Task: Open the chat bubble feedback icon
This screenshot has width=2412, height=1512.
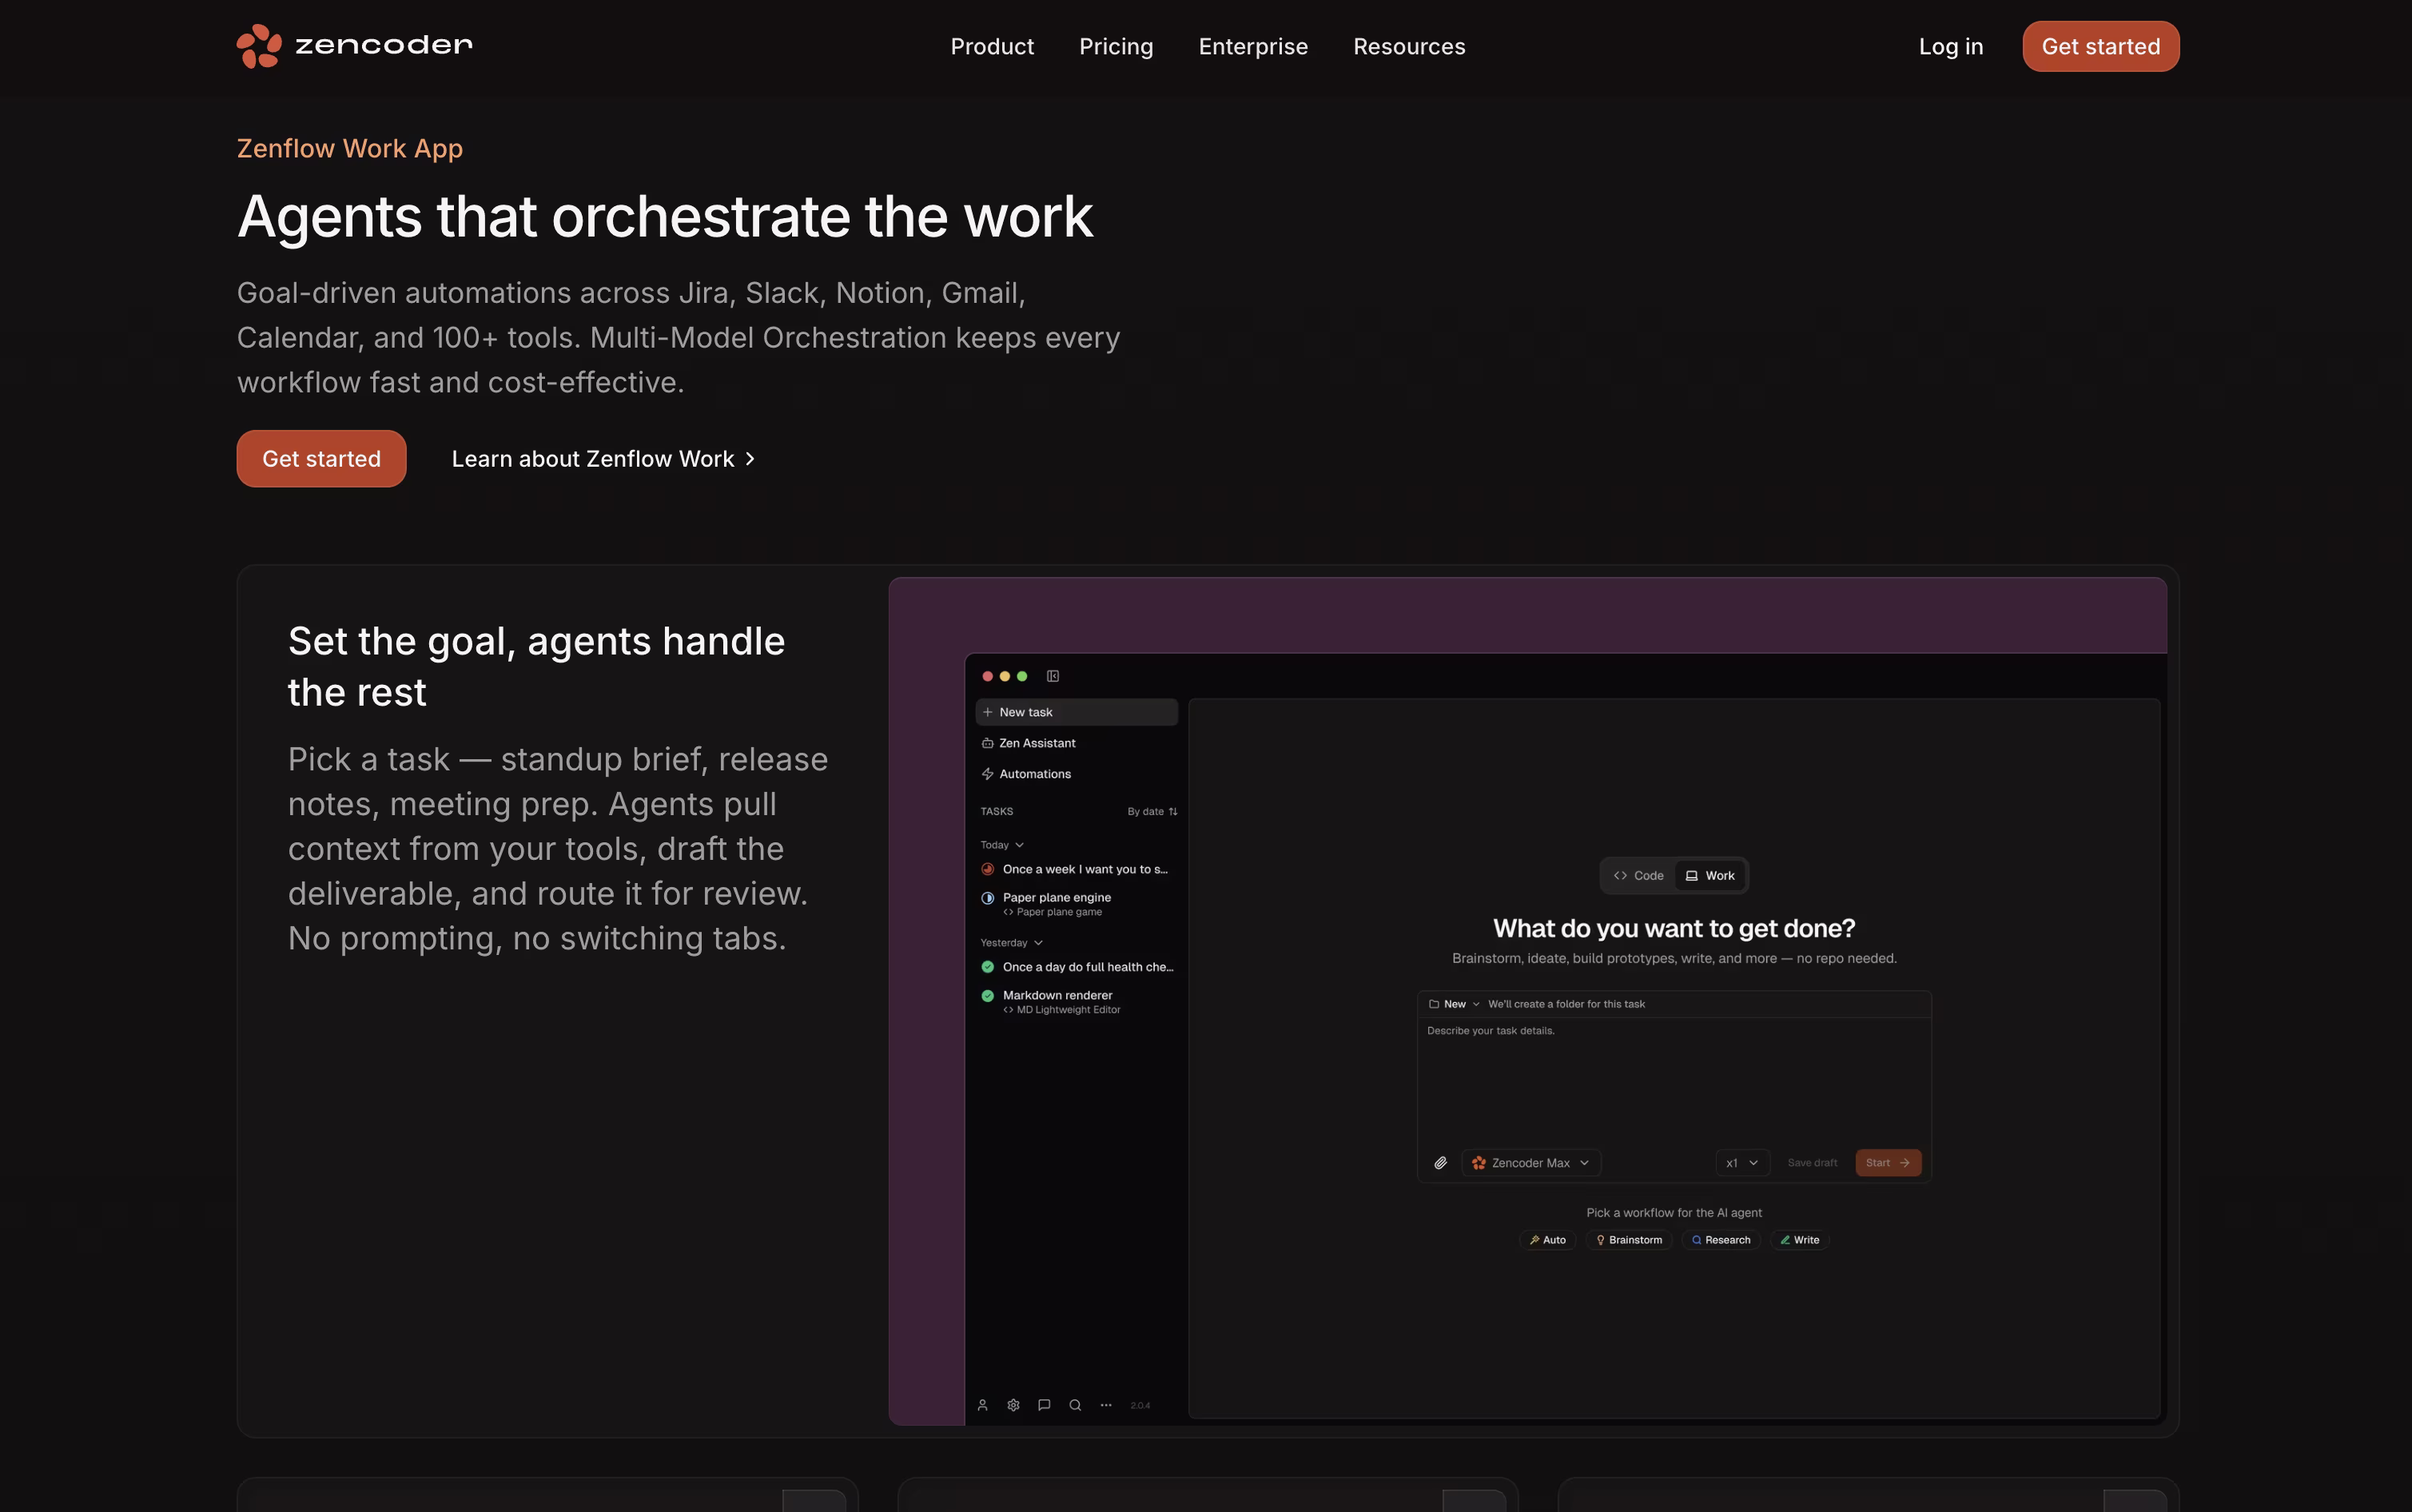Action: [1044, 1405]
